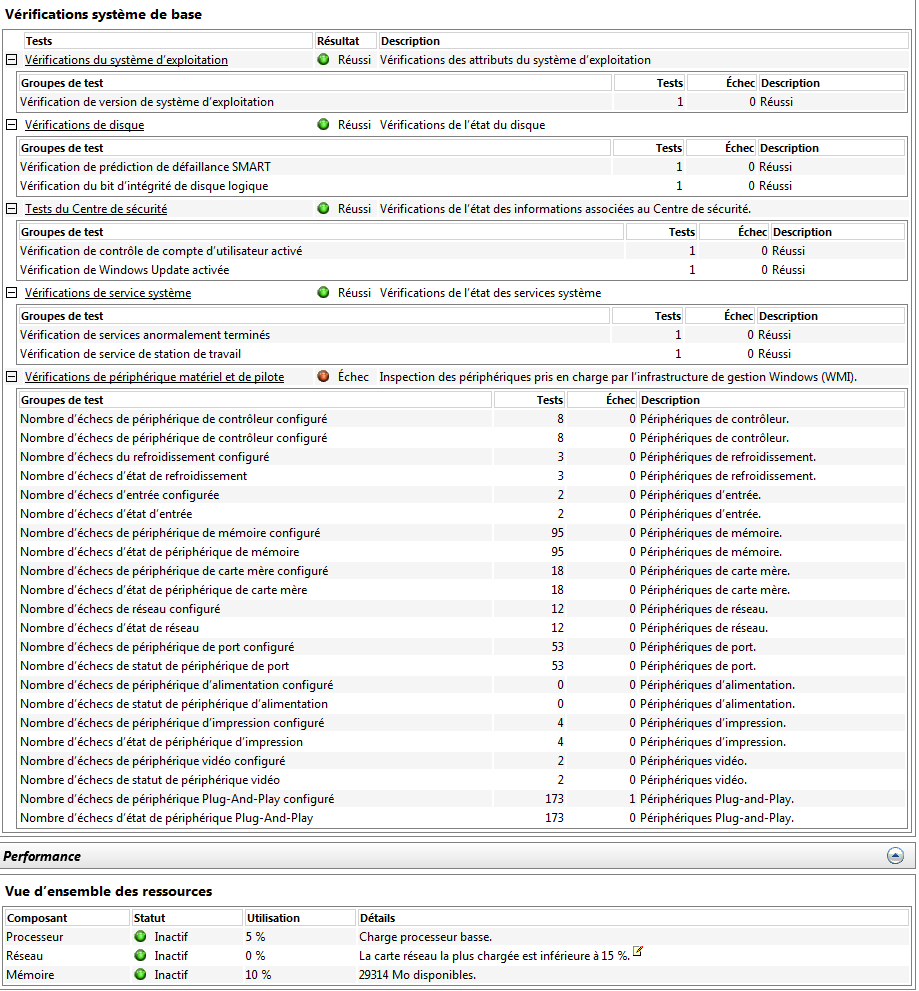
Task: Collapse Vérifications de périphérique matériel et de pilote
Action: (x=11, y=377)
